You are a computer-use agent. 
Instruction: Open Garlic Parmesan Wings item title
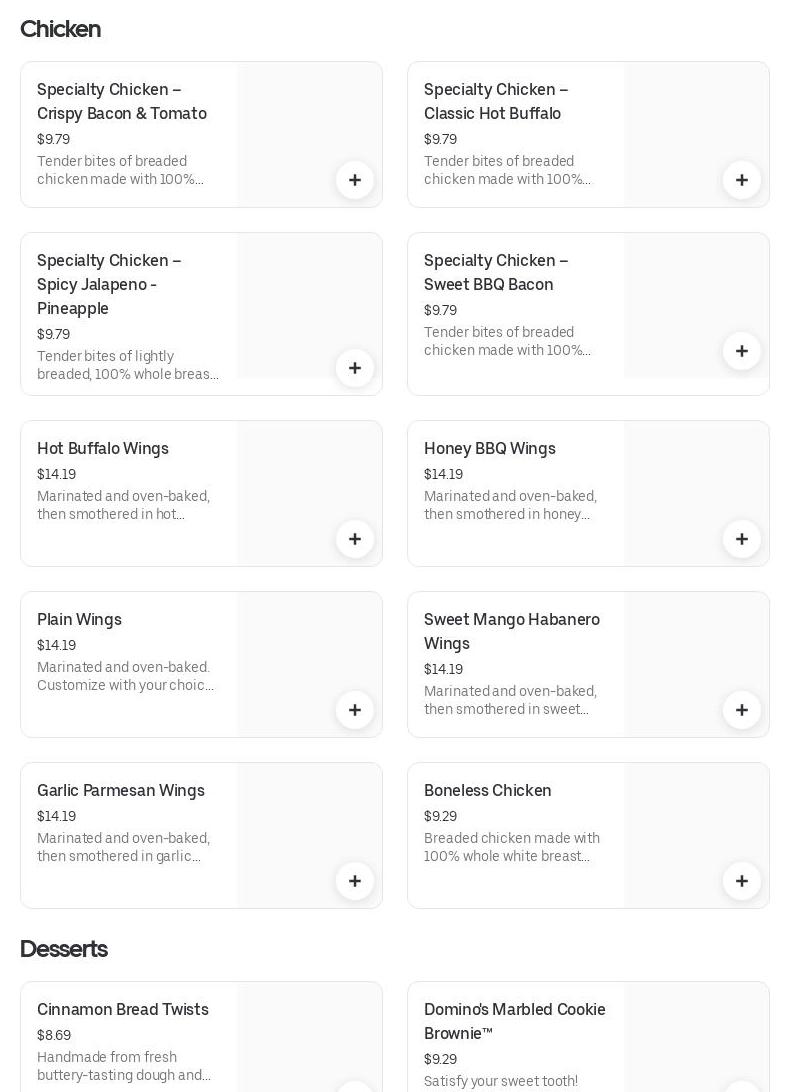[x=121, y=791]
